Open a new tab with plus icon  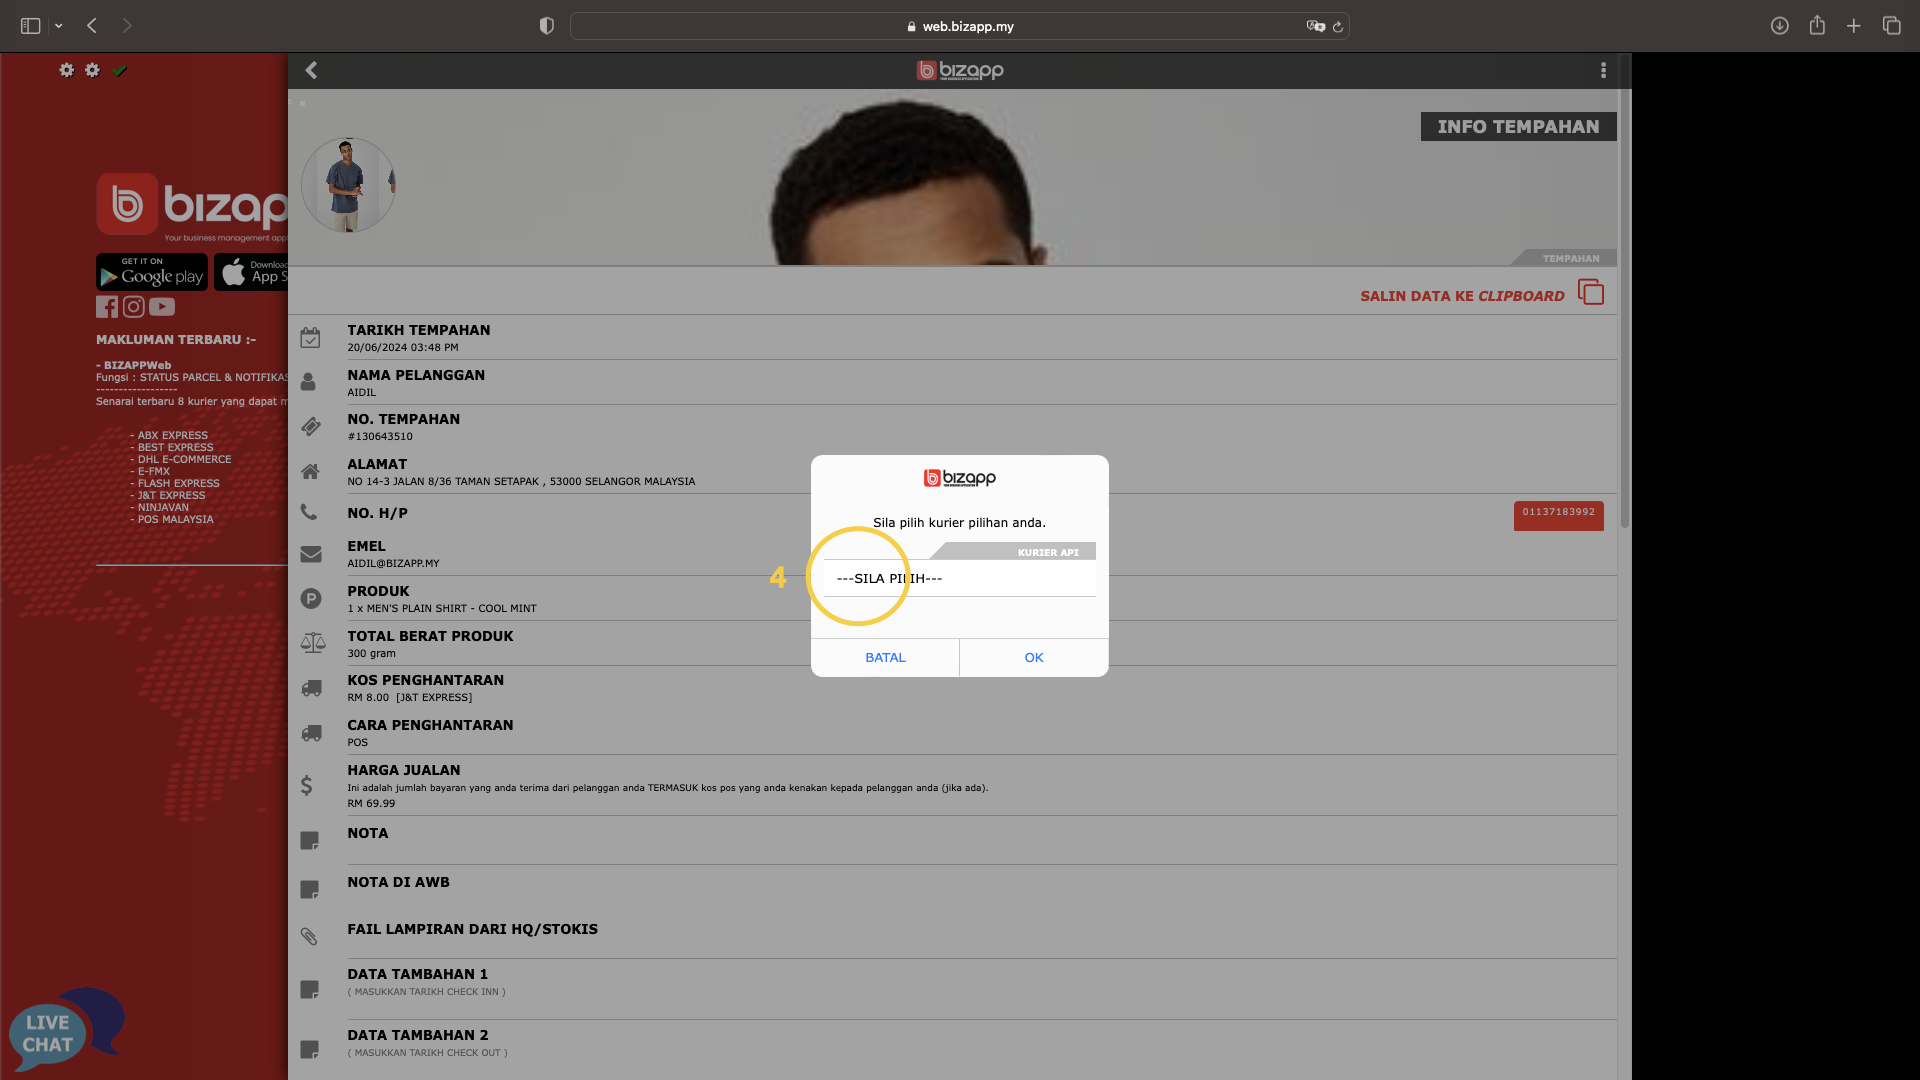click(1853, 26)
